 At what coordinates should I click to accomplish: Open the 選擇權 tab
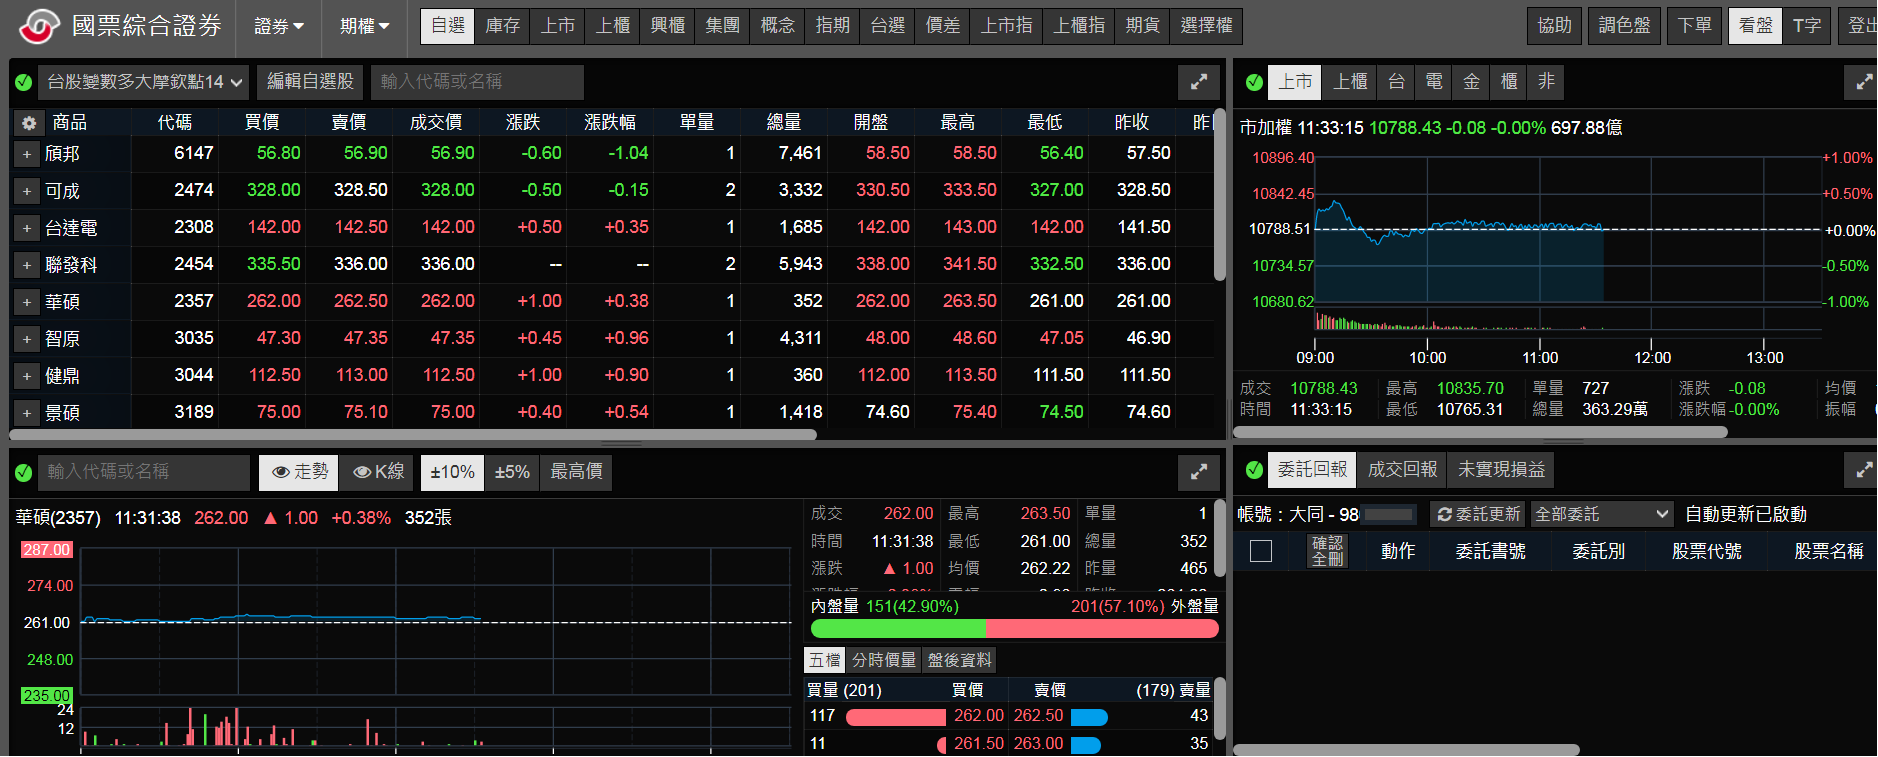(1206, 26)
